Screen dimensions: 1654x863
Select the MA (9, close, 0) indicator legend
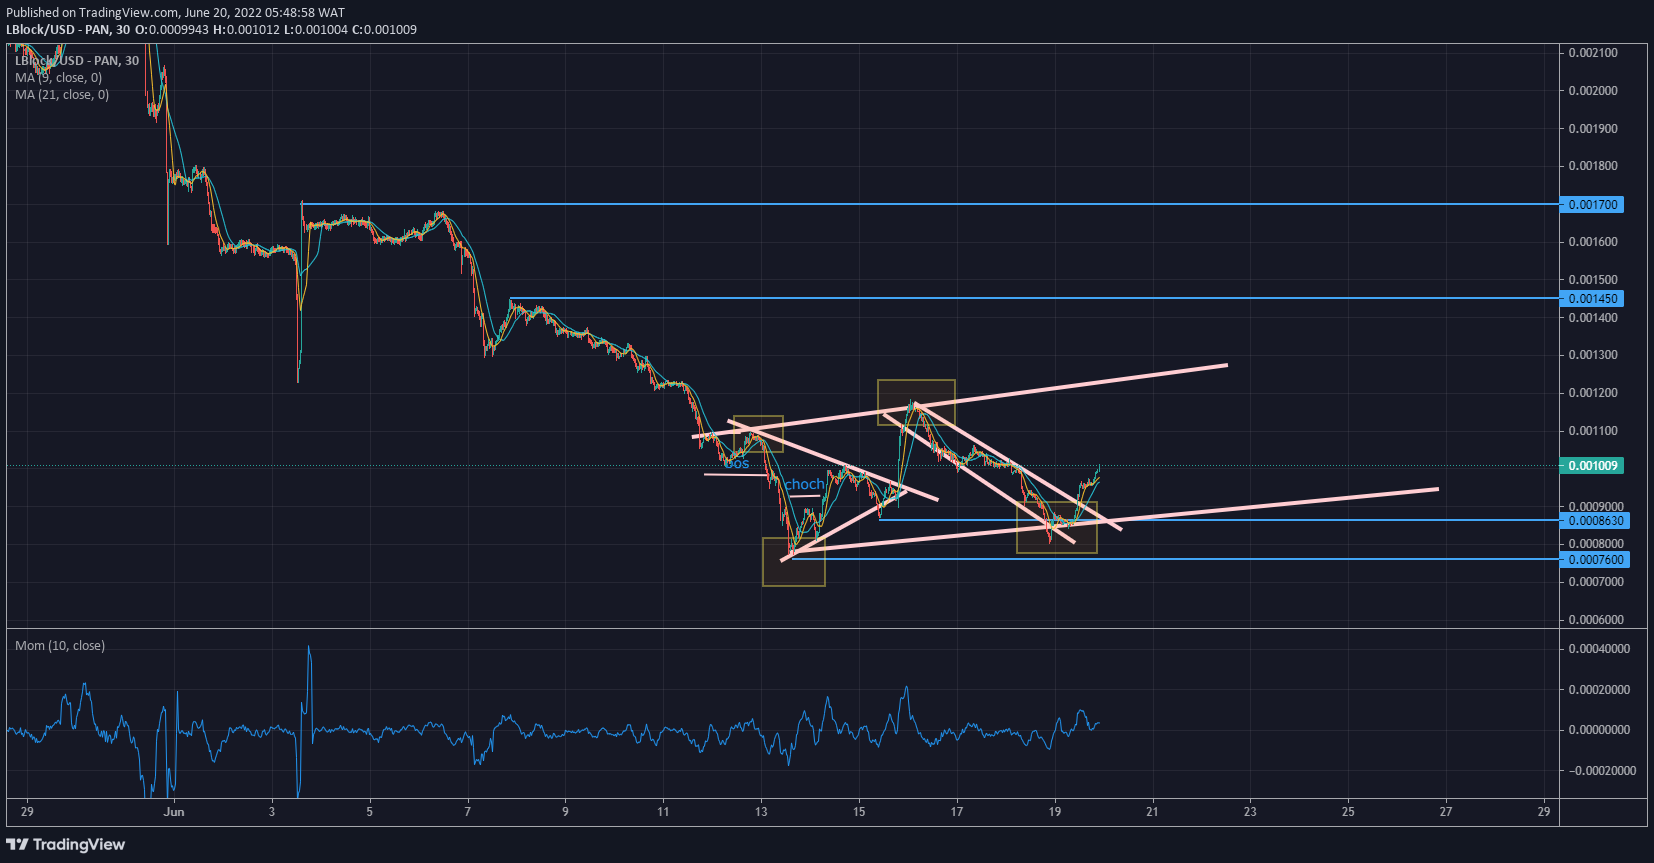[x=58, y=78]
